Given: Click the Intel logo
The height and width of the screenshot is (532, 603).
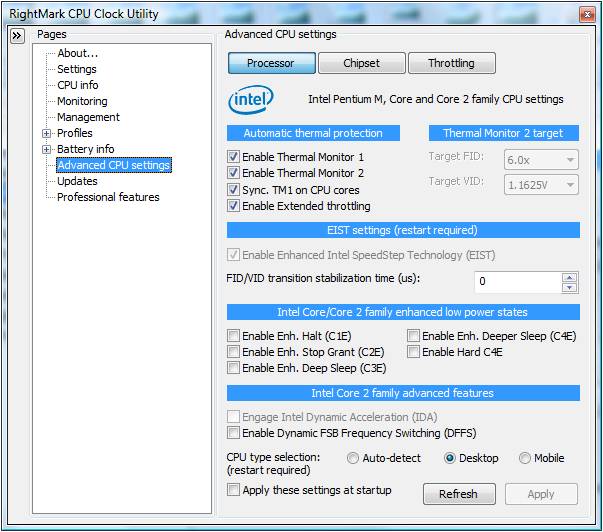Looking at the screenshot, I should tap(251, 99).
